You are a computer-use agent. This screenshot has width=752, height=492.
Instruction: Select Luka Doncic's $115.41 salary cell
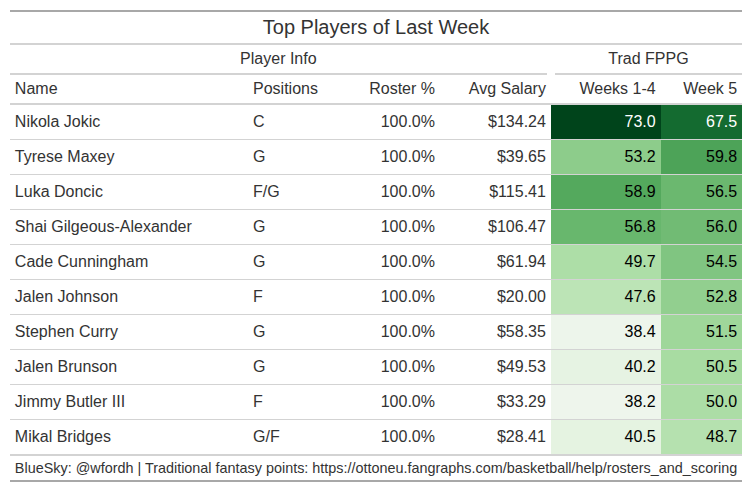coord(517,192)
